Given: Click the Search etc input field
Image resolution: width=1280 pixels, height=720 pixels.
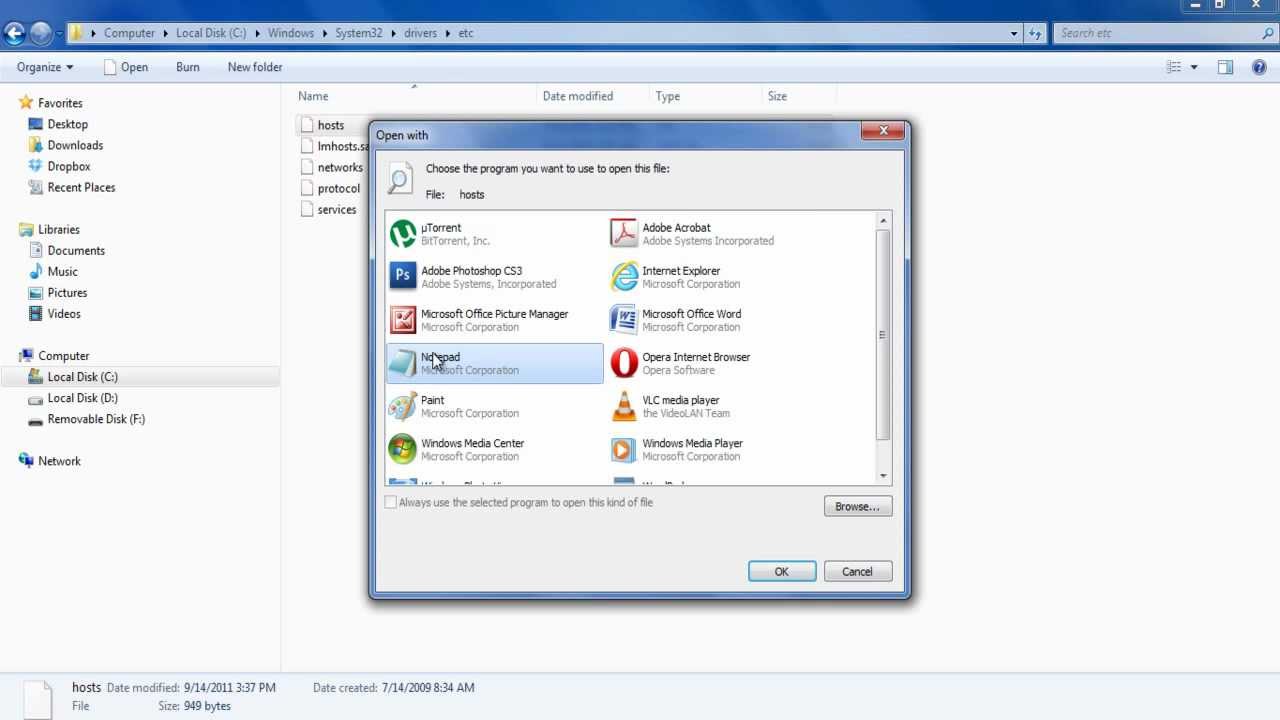Looking at the screenshot, I should [1156, 33].
